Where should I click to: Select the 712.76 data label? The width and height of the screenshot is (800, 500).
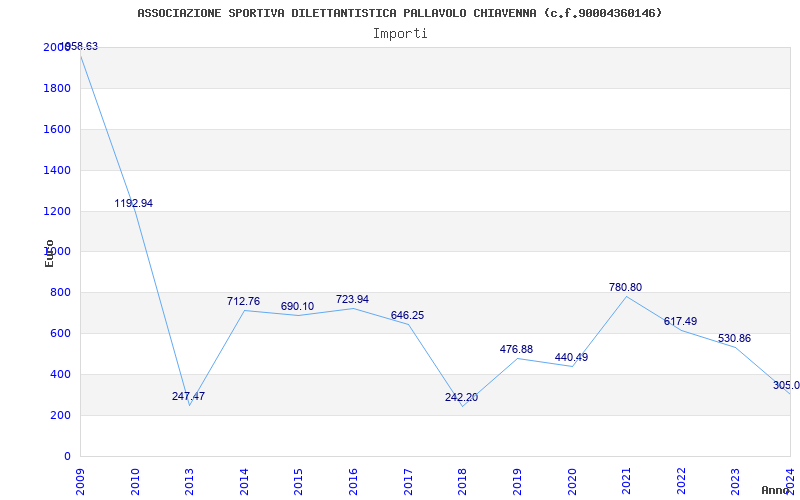point(243,302)
